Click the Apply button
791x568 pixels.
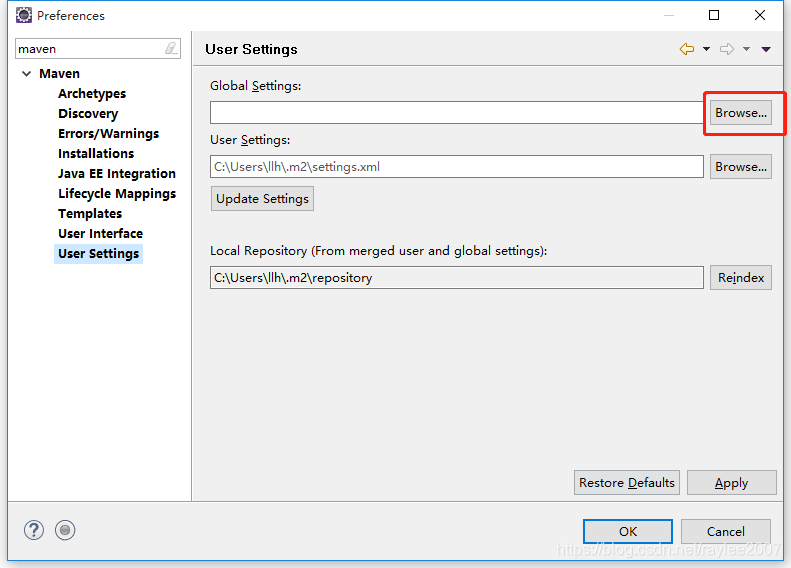tap(731, 483)
